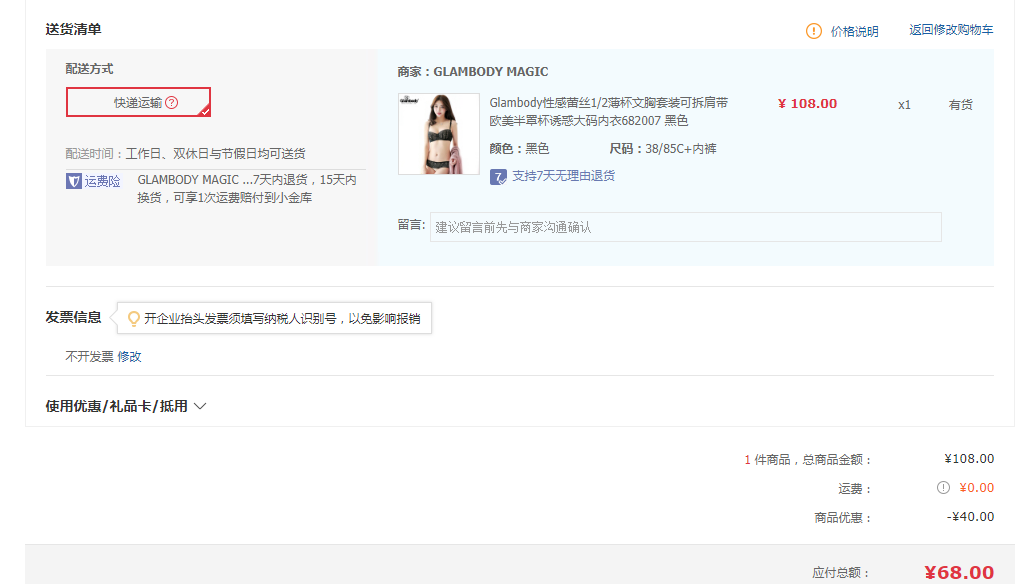This screenshot has width=1023, height=584.
Task: Open the Glambody product thumbnail image
Action: click(438, 134)
